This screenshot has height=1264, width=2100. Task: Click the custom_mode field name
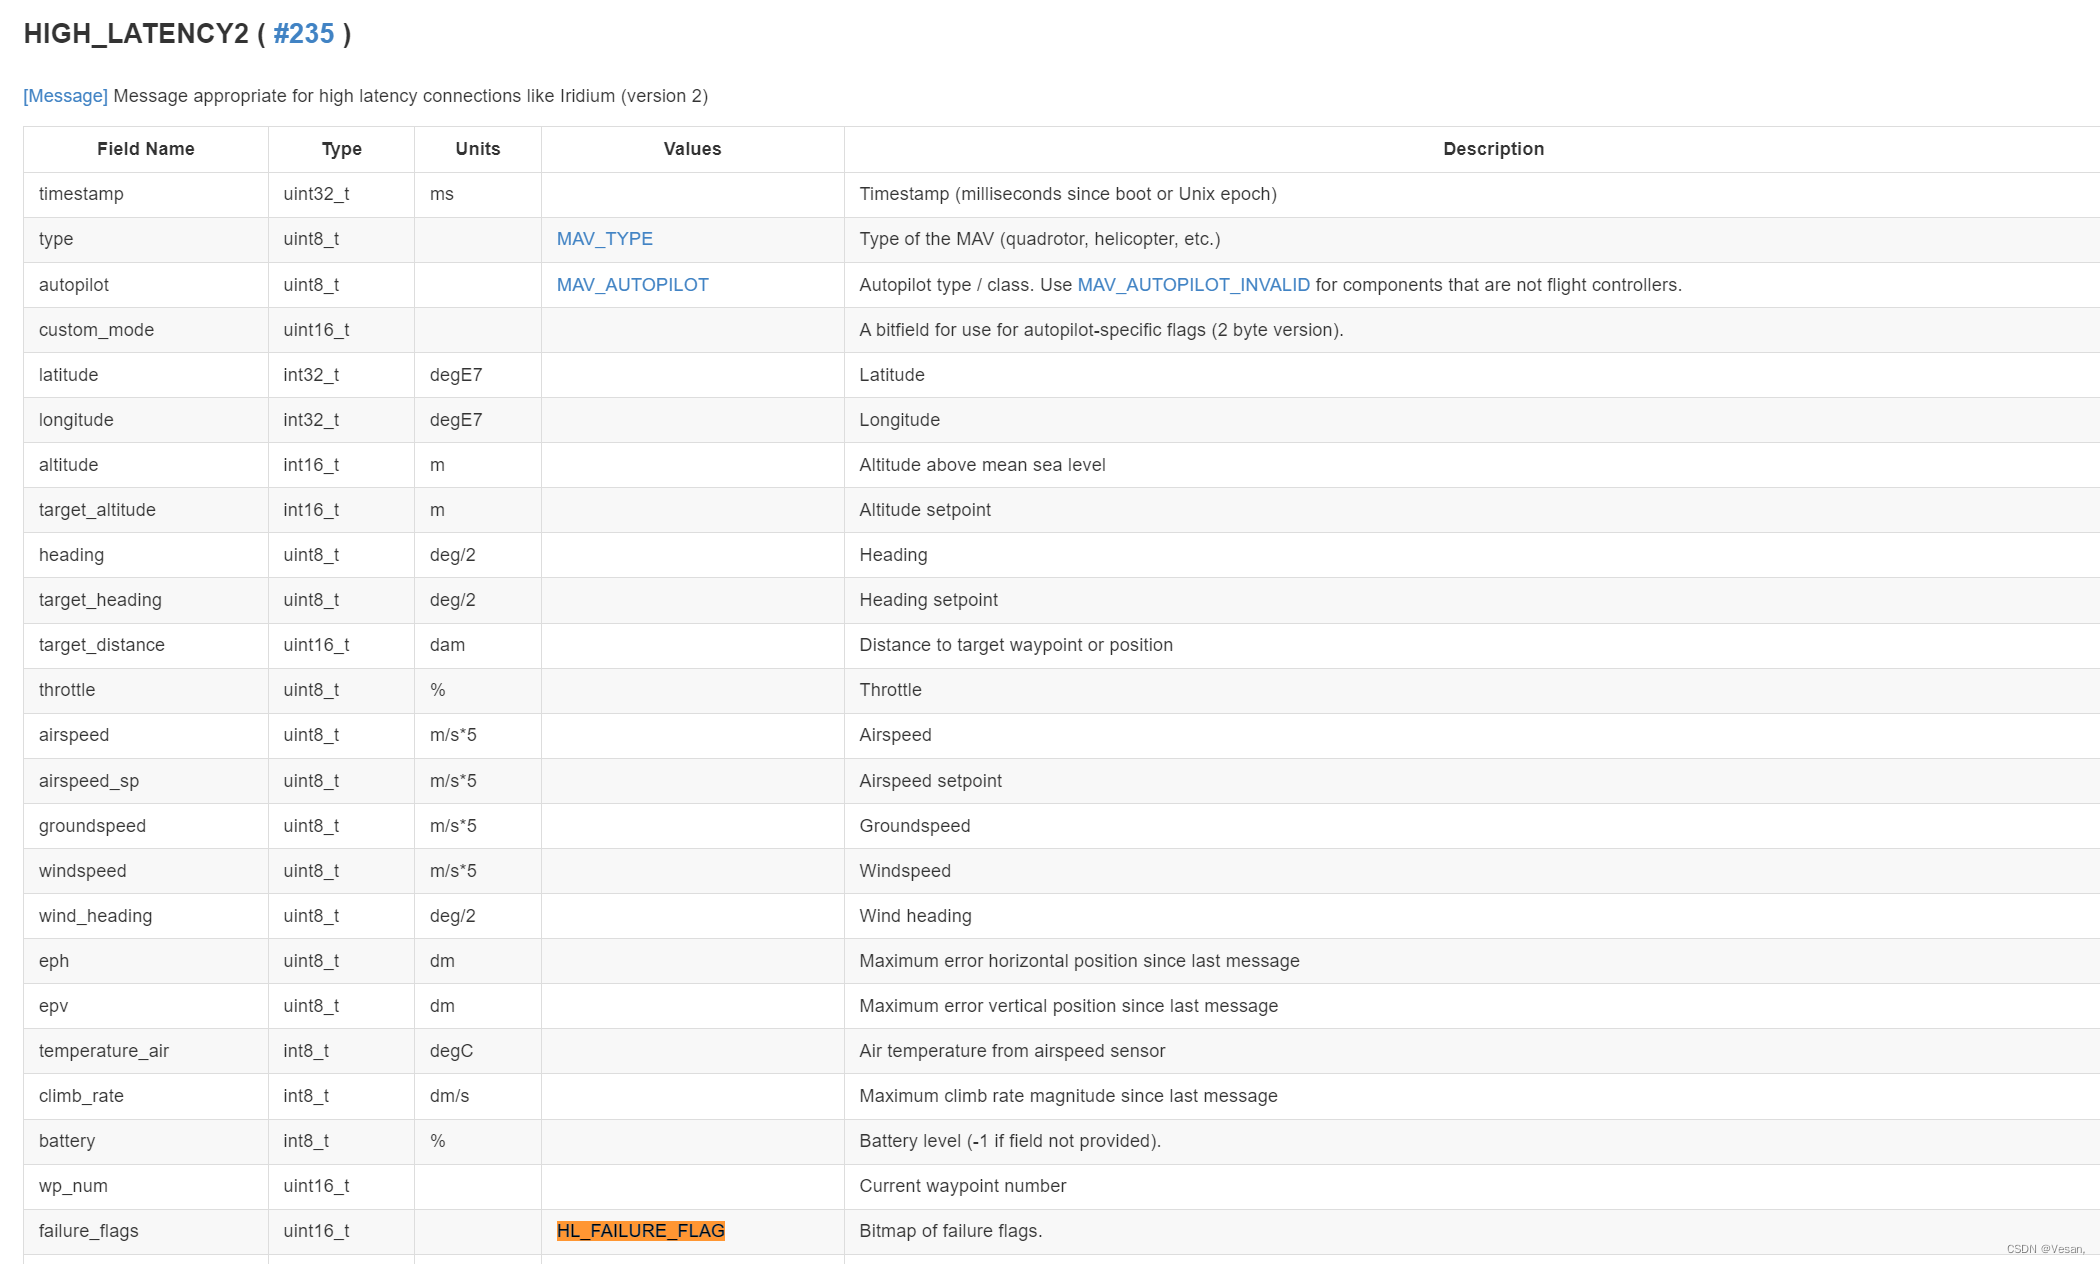tap(96, 330)
